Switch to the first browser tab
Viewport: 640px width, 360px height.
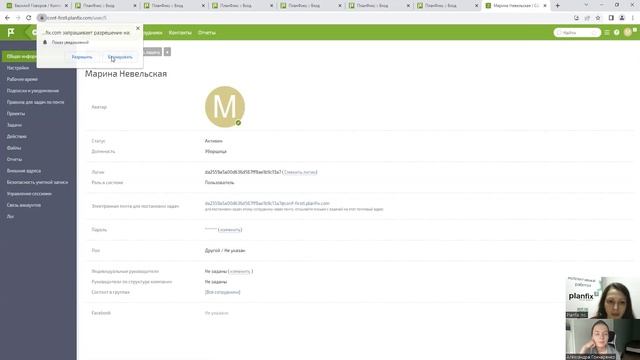36,6
